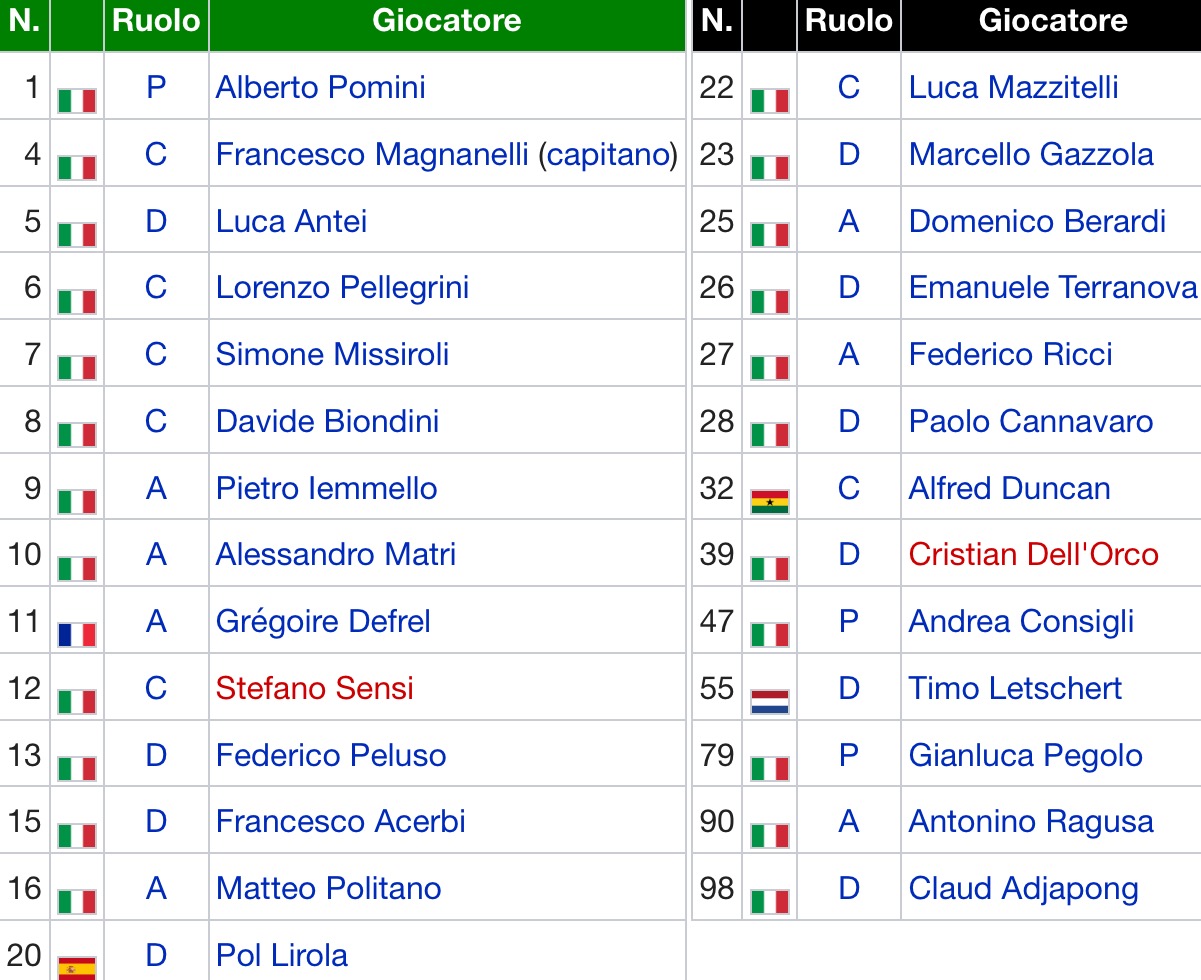Open Francesco Magnanelli's player page

[371, 154]
